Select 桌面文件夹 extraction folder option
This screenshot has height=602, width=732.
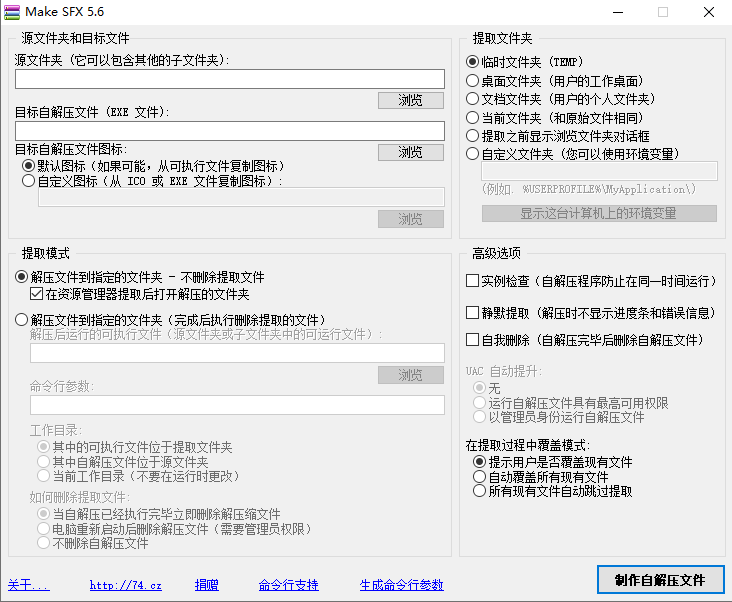473,80
